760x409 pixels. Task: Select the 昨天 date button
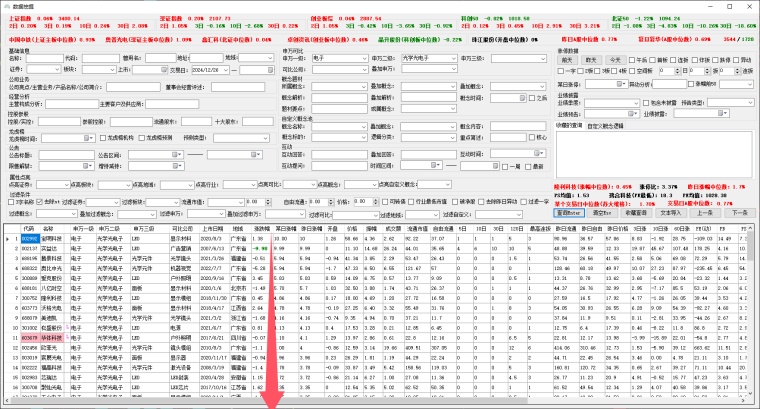[591, 60]
